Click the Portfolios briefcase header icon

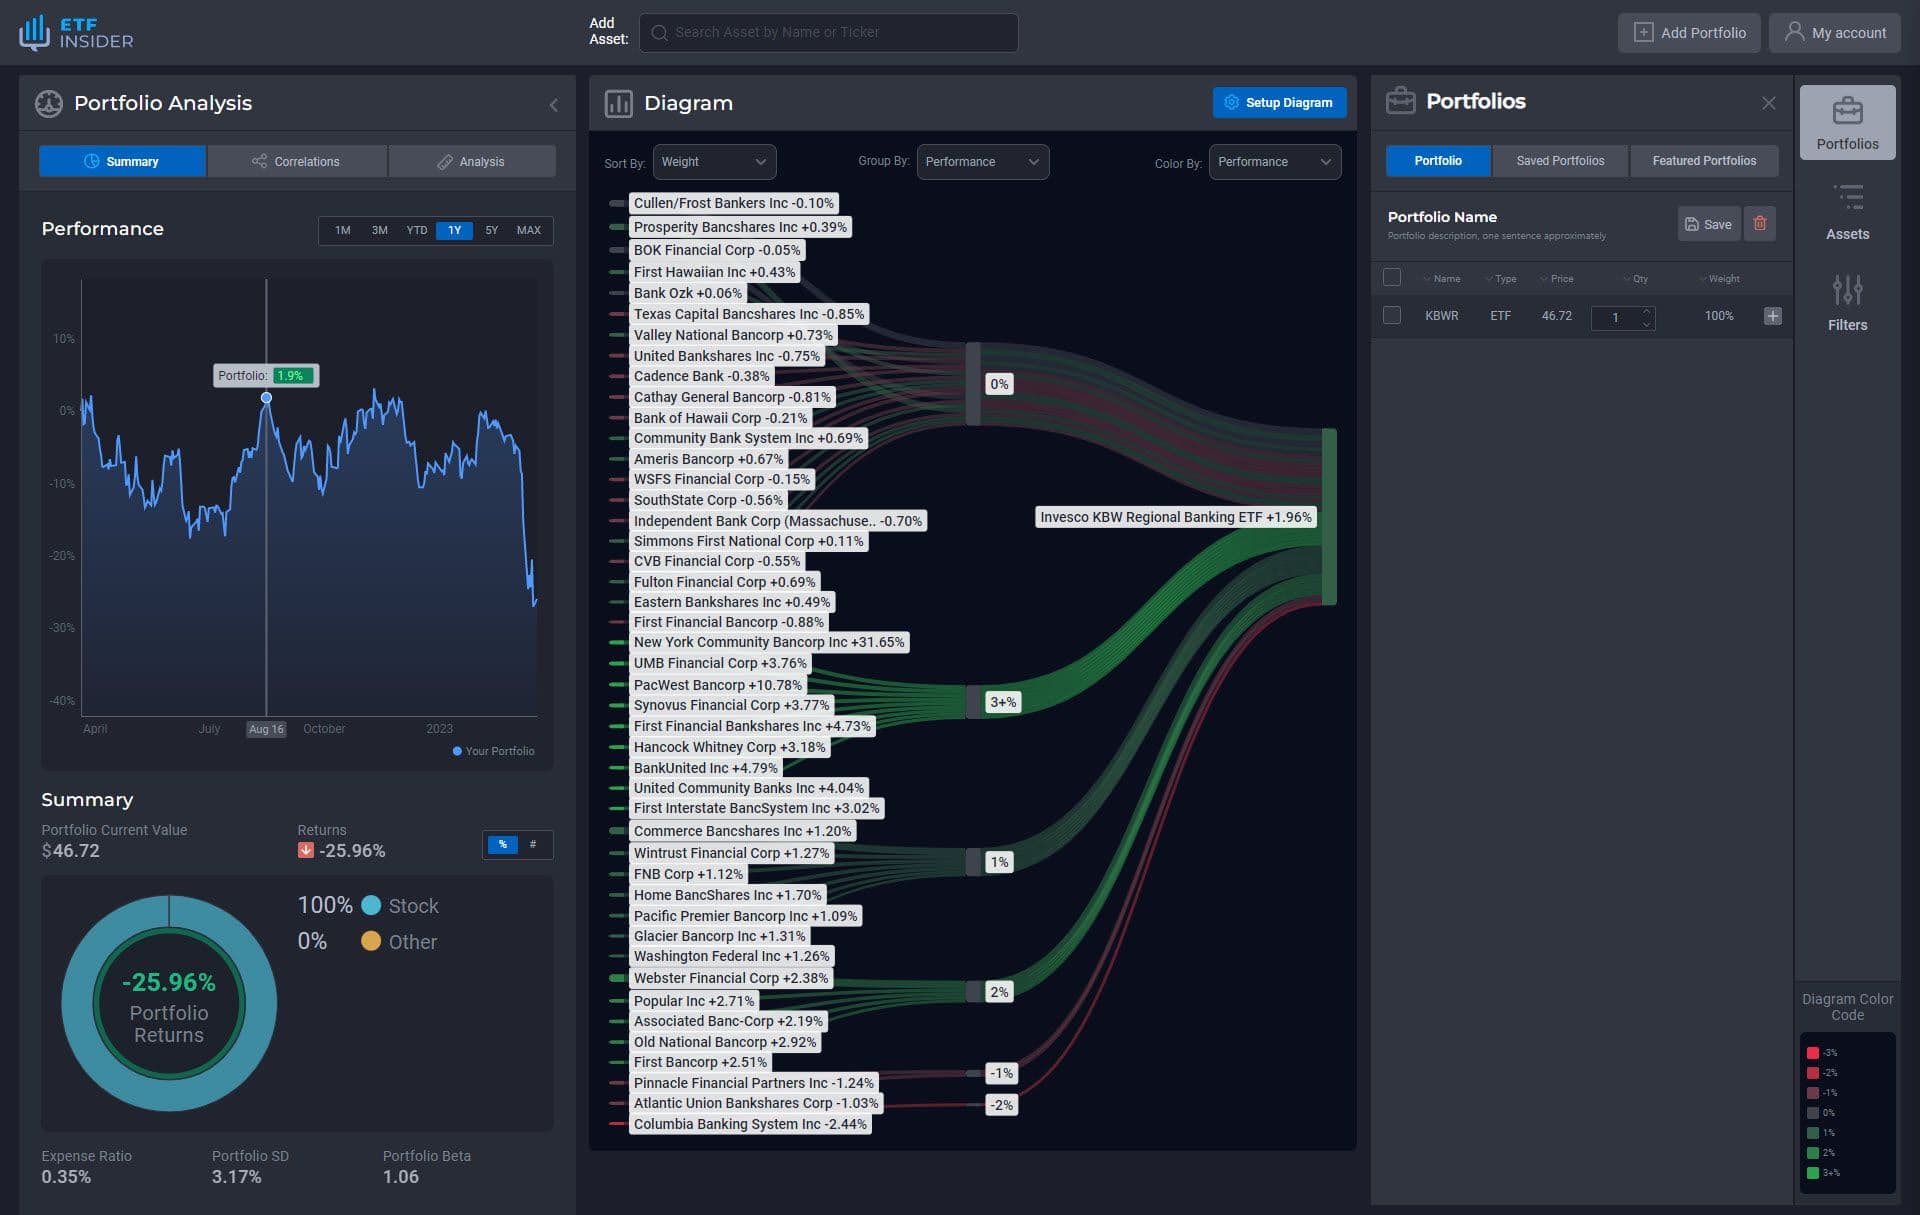1400,101
